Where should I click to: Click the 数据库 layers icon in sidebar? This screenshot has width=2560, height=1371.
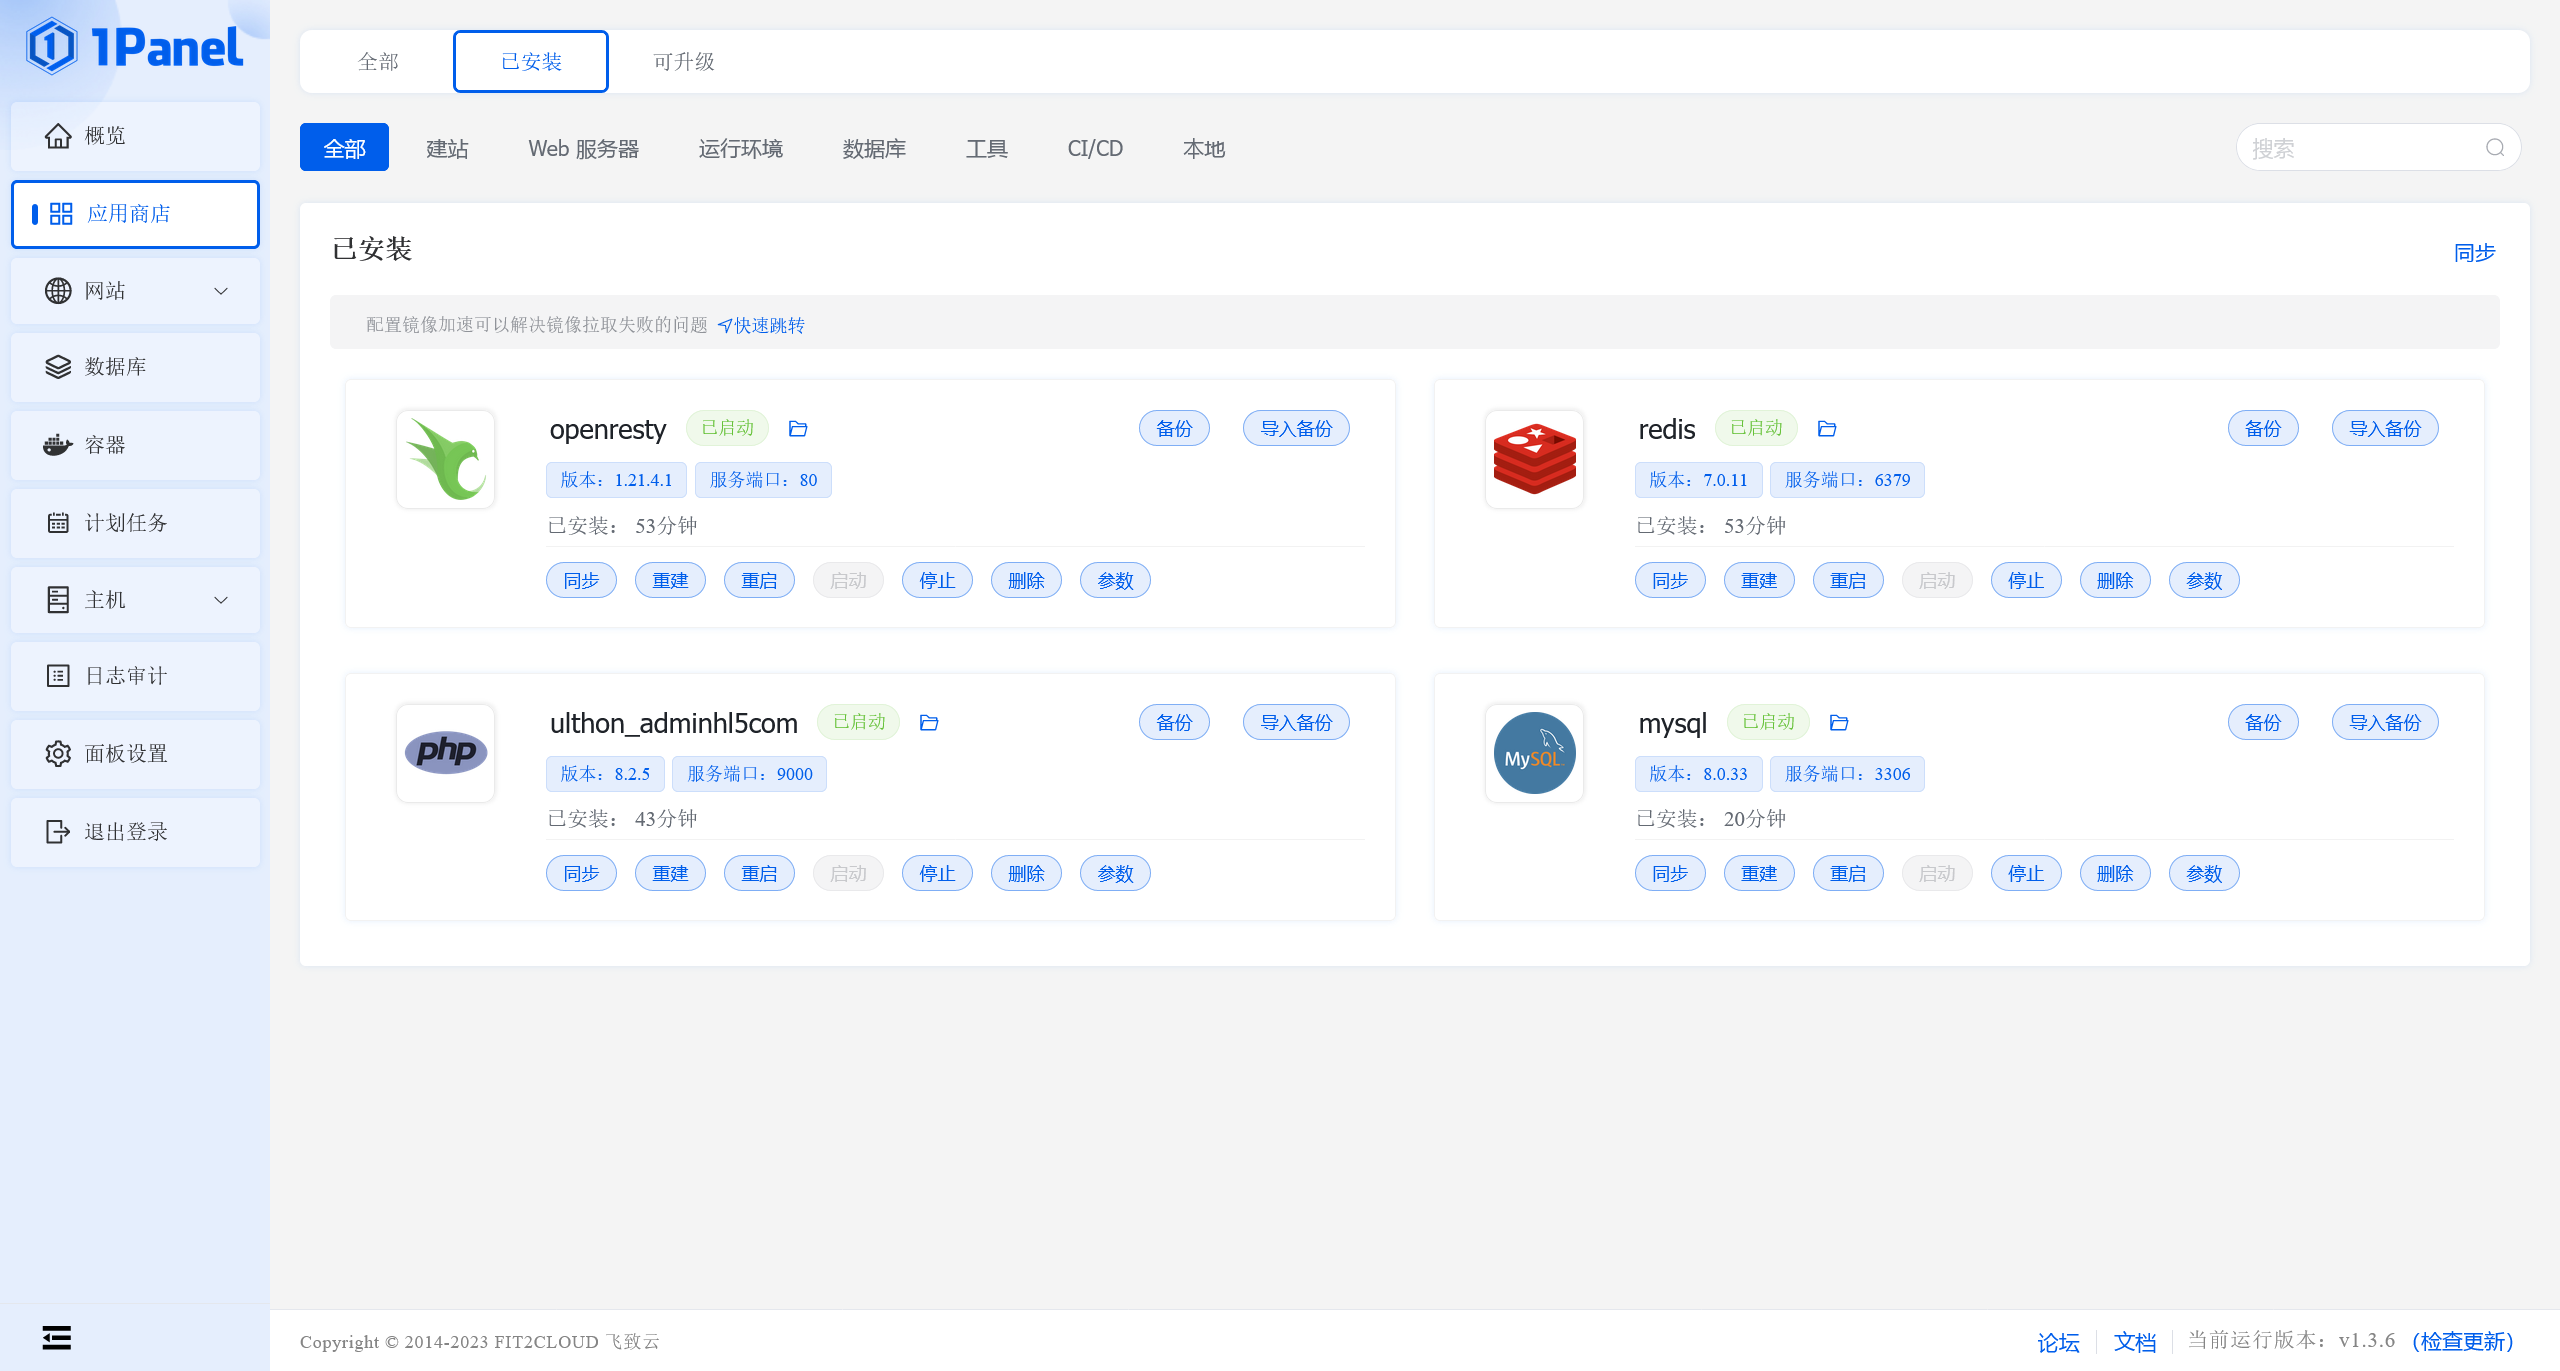point(58,367)
